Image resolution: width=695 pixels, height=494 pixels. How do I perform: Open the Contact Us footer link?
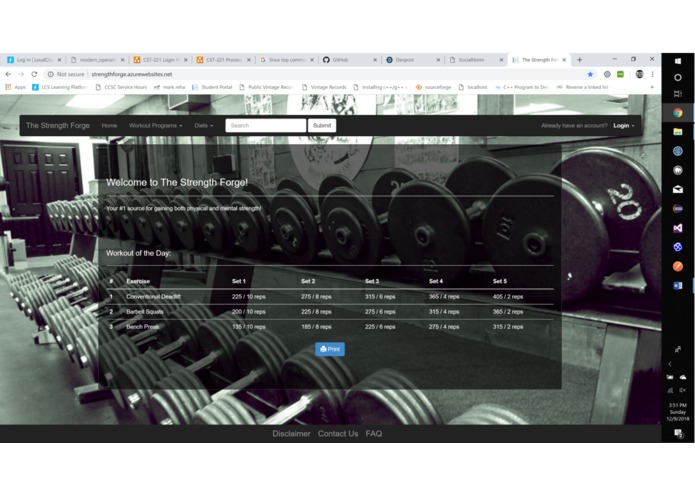(x=338, y=434)
